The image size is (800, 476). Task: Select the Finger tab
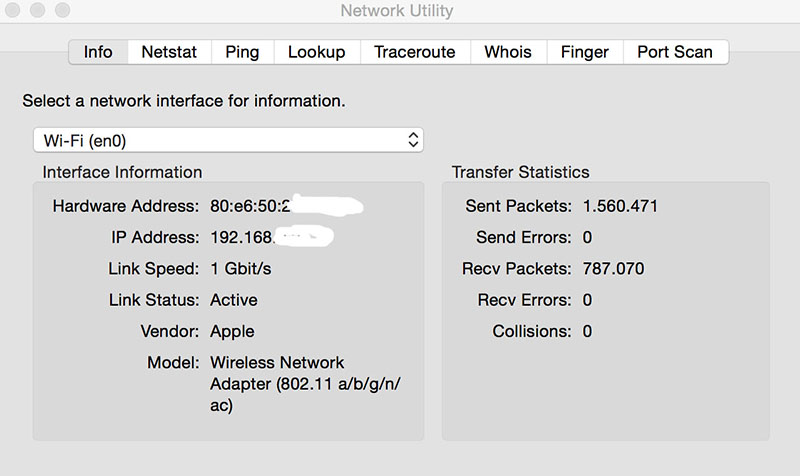tap(585, 52)
